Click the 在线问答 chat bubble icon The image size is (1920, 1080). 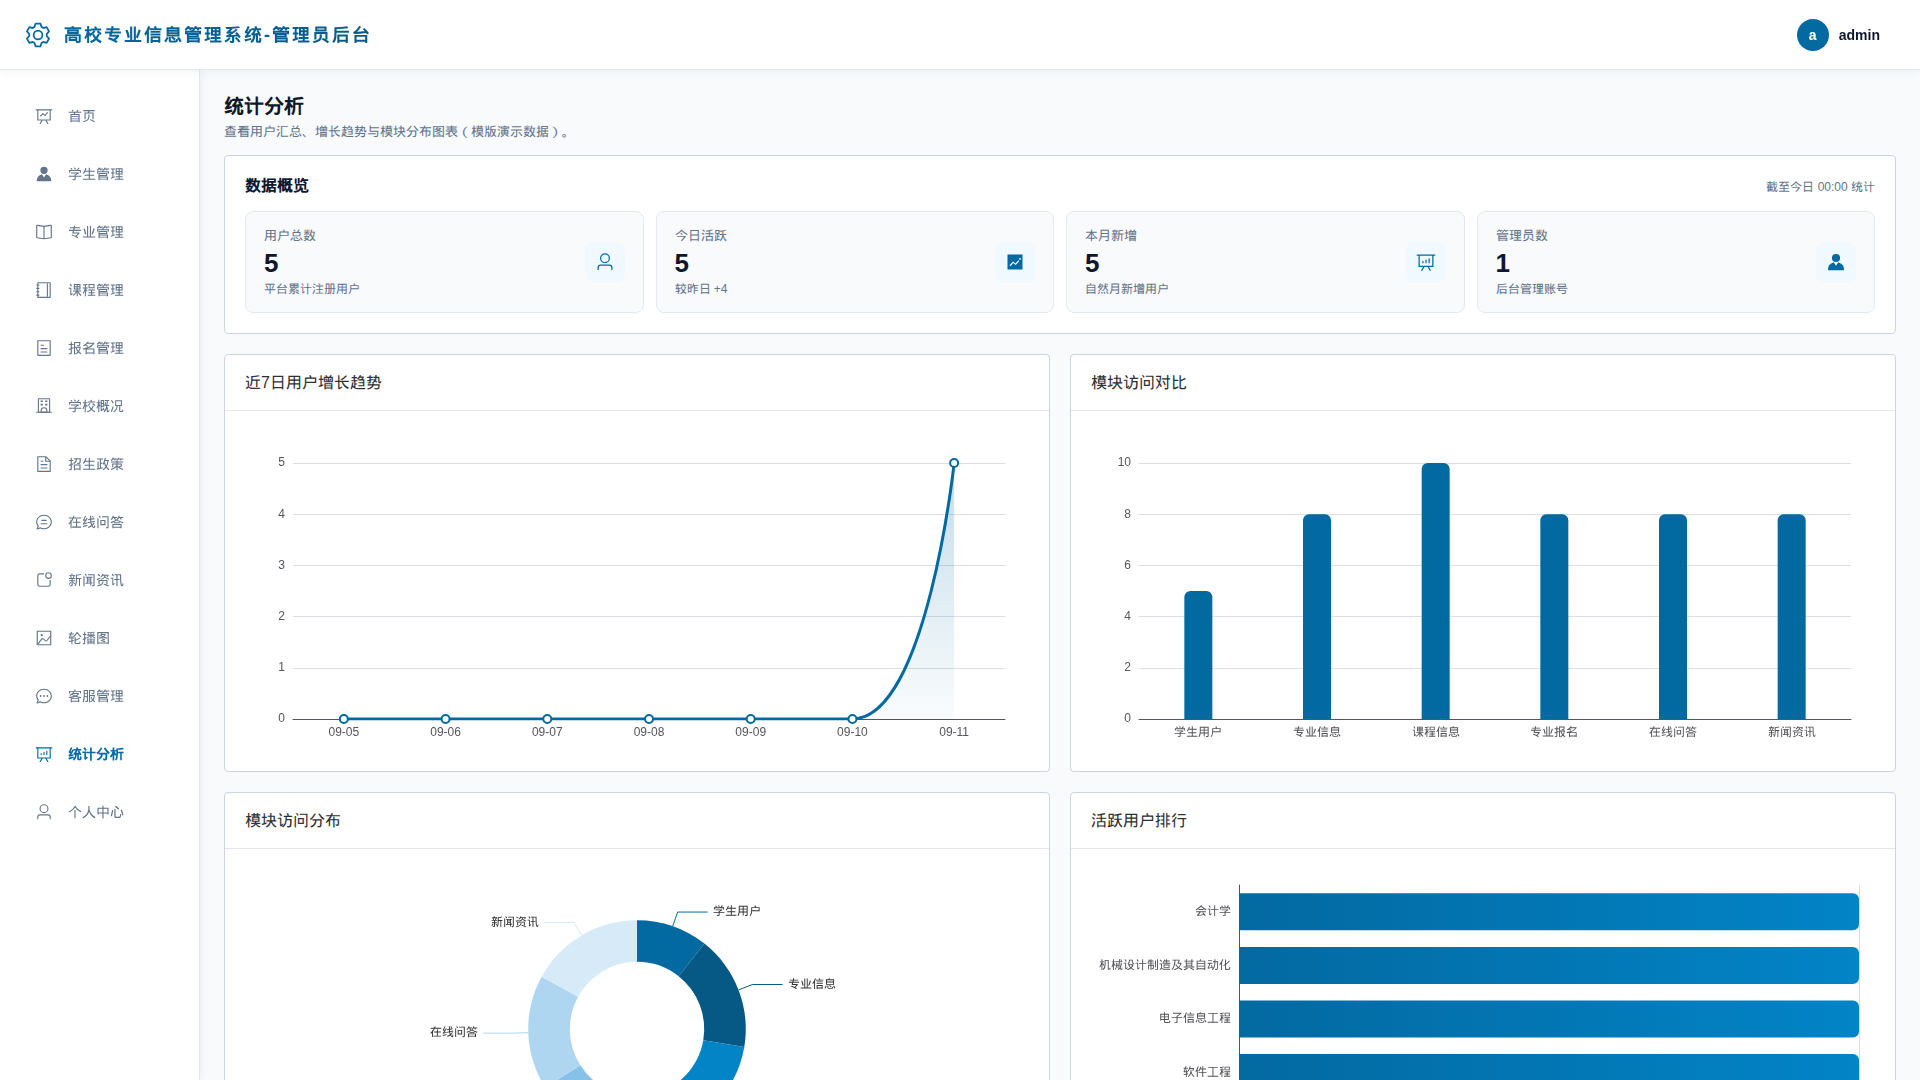pos(44,522)
